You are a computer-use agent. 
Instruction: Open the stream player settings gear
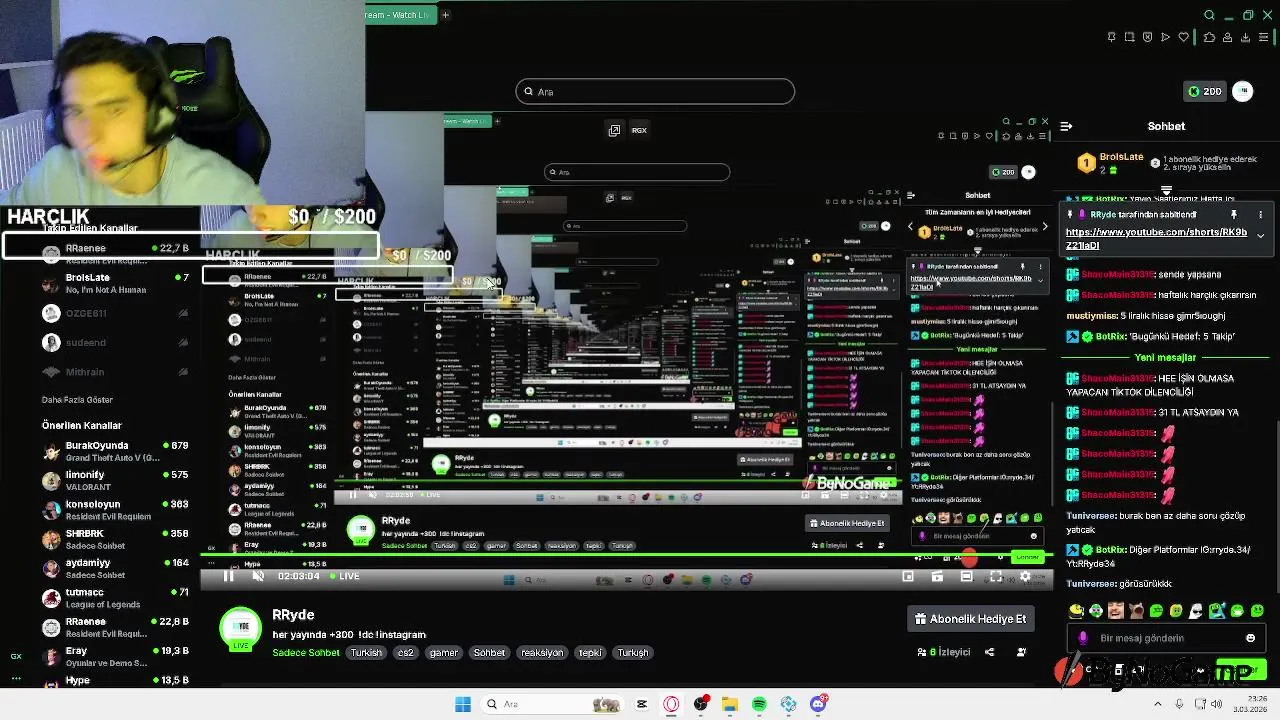1024,576
